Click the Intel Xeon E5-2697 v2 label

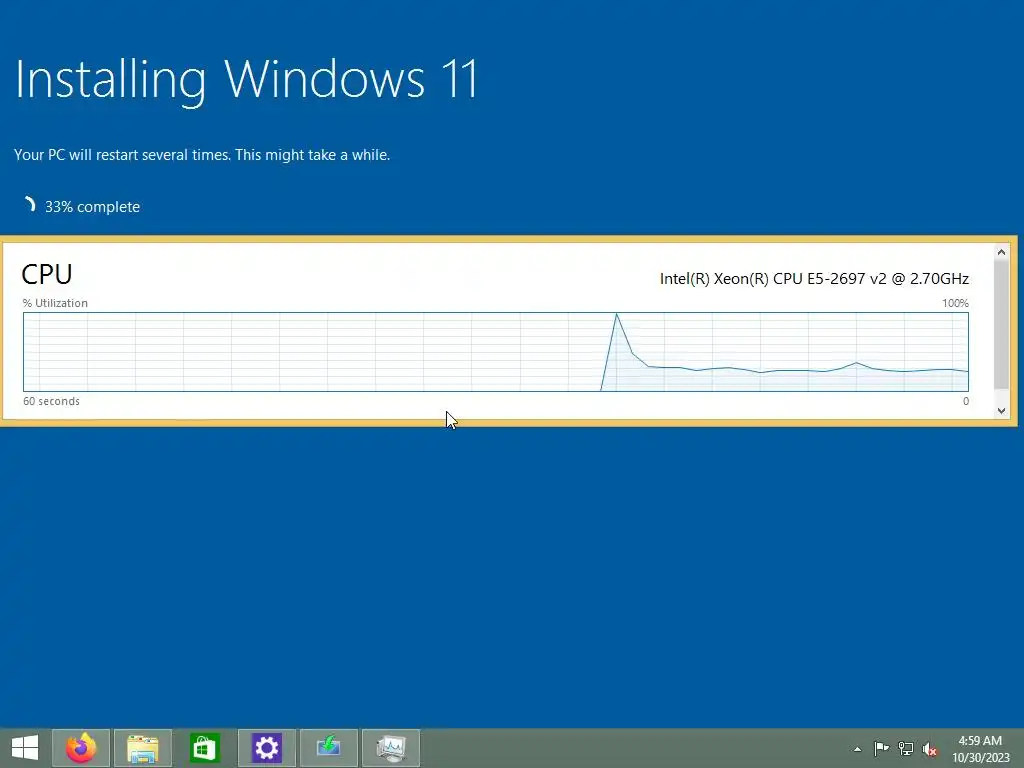[814, 279]
